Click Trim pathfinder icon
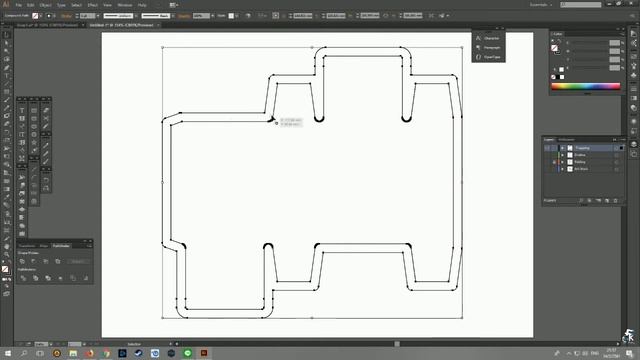This screenshot has width=640, height=360. (36, 278)
